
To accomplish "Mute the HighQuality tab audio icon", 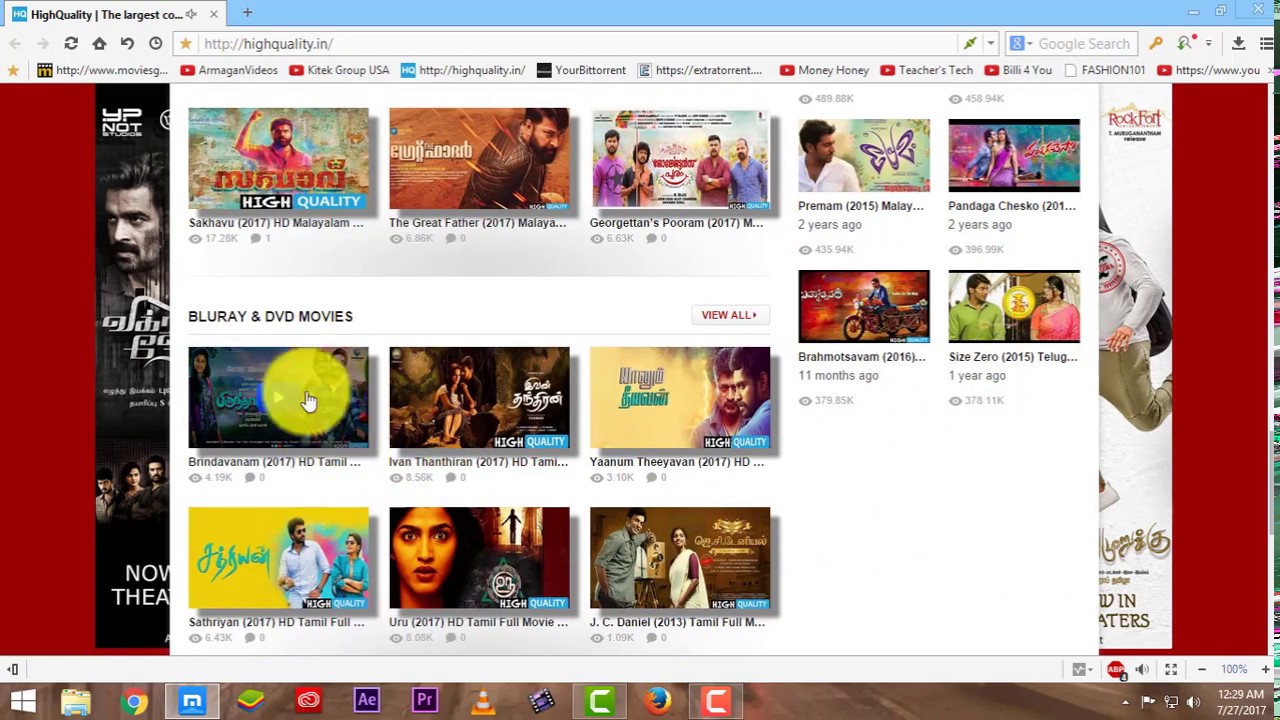I will coord(191,14).
